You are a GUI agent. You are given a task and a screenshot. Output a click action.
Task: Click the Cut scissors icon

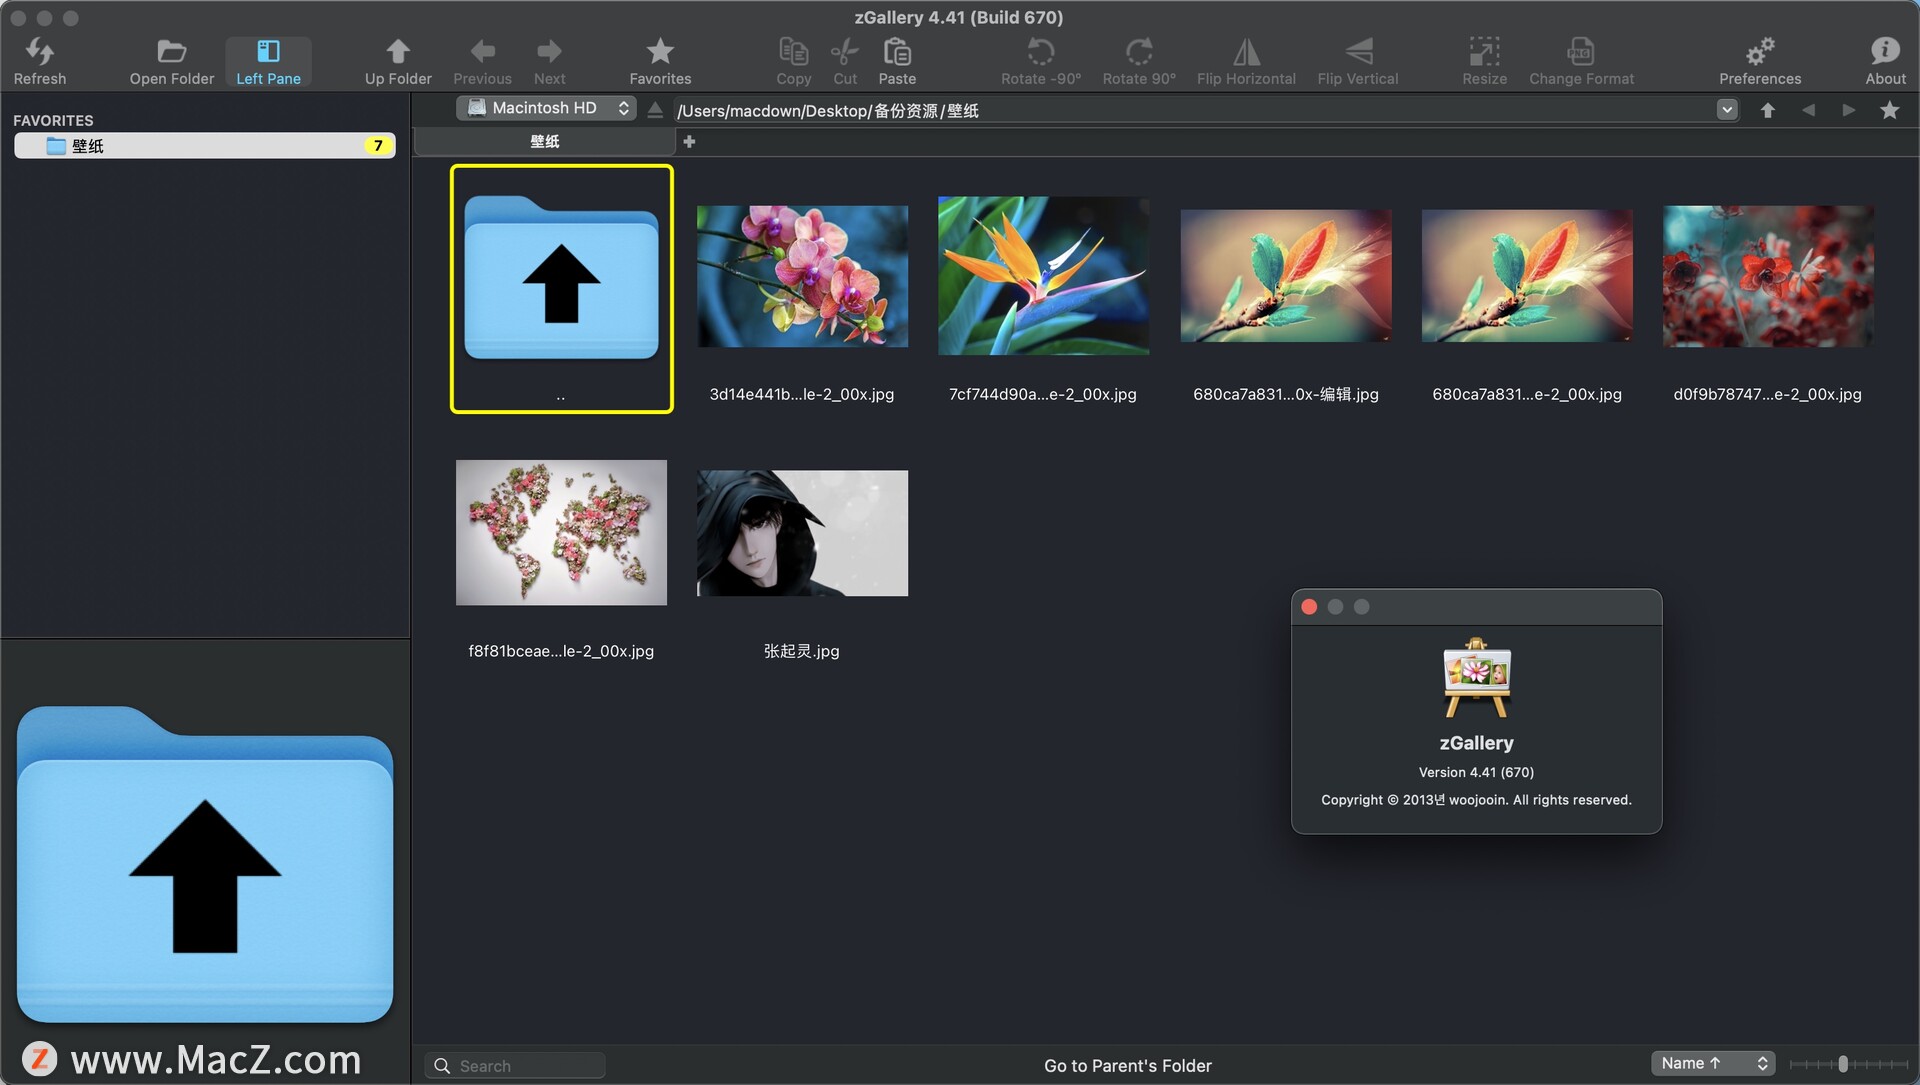point(845,51)
